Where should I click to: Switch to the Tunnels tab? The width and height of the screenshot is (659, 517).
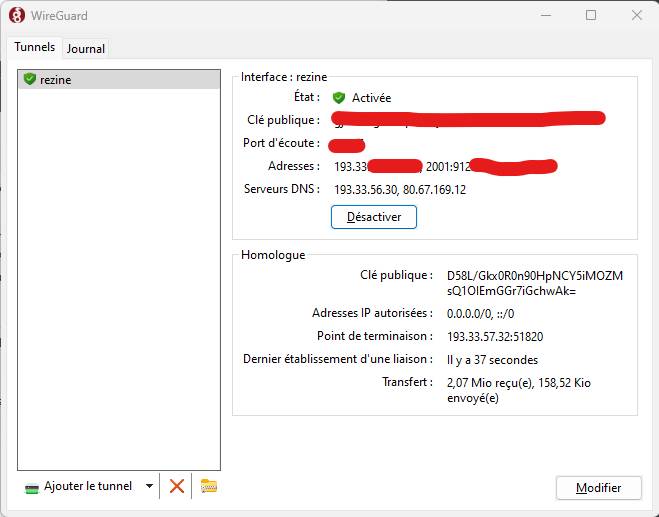[34, 47]
